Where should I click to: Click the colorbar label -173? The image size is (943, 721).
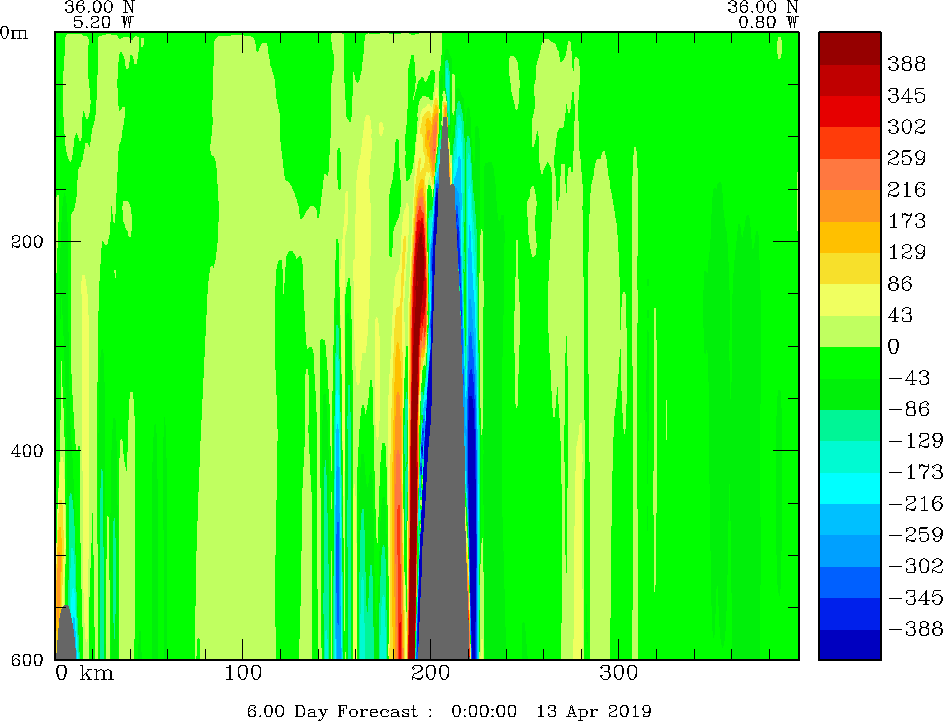[x=915, y=471]
